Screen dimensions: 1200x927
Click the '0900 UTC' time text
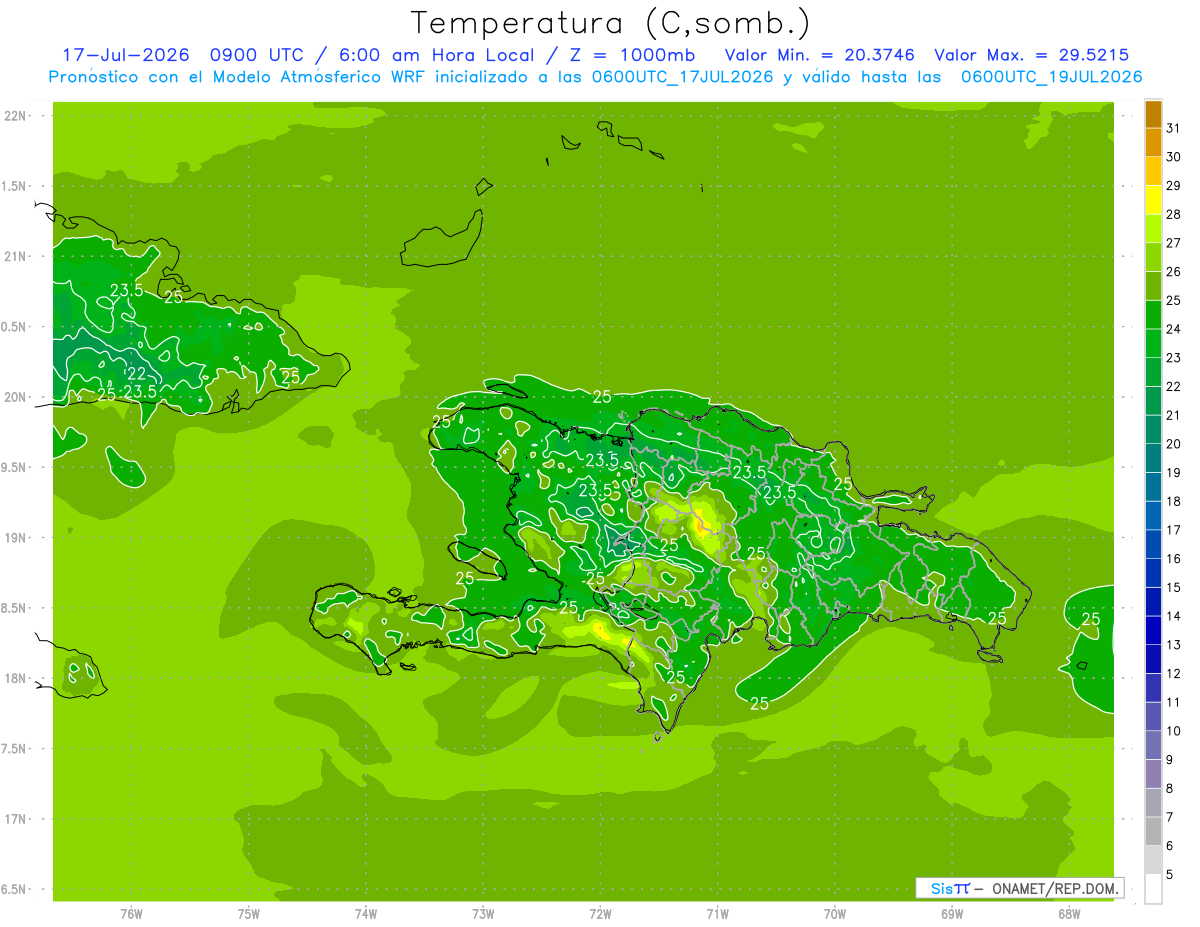(258, 55)
